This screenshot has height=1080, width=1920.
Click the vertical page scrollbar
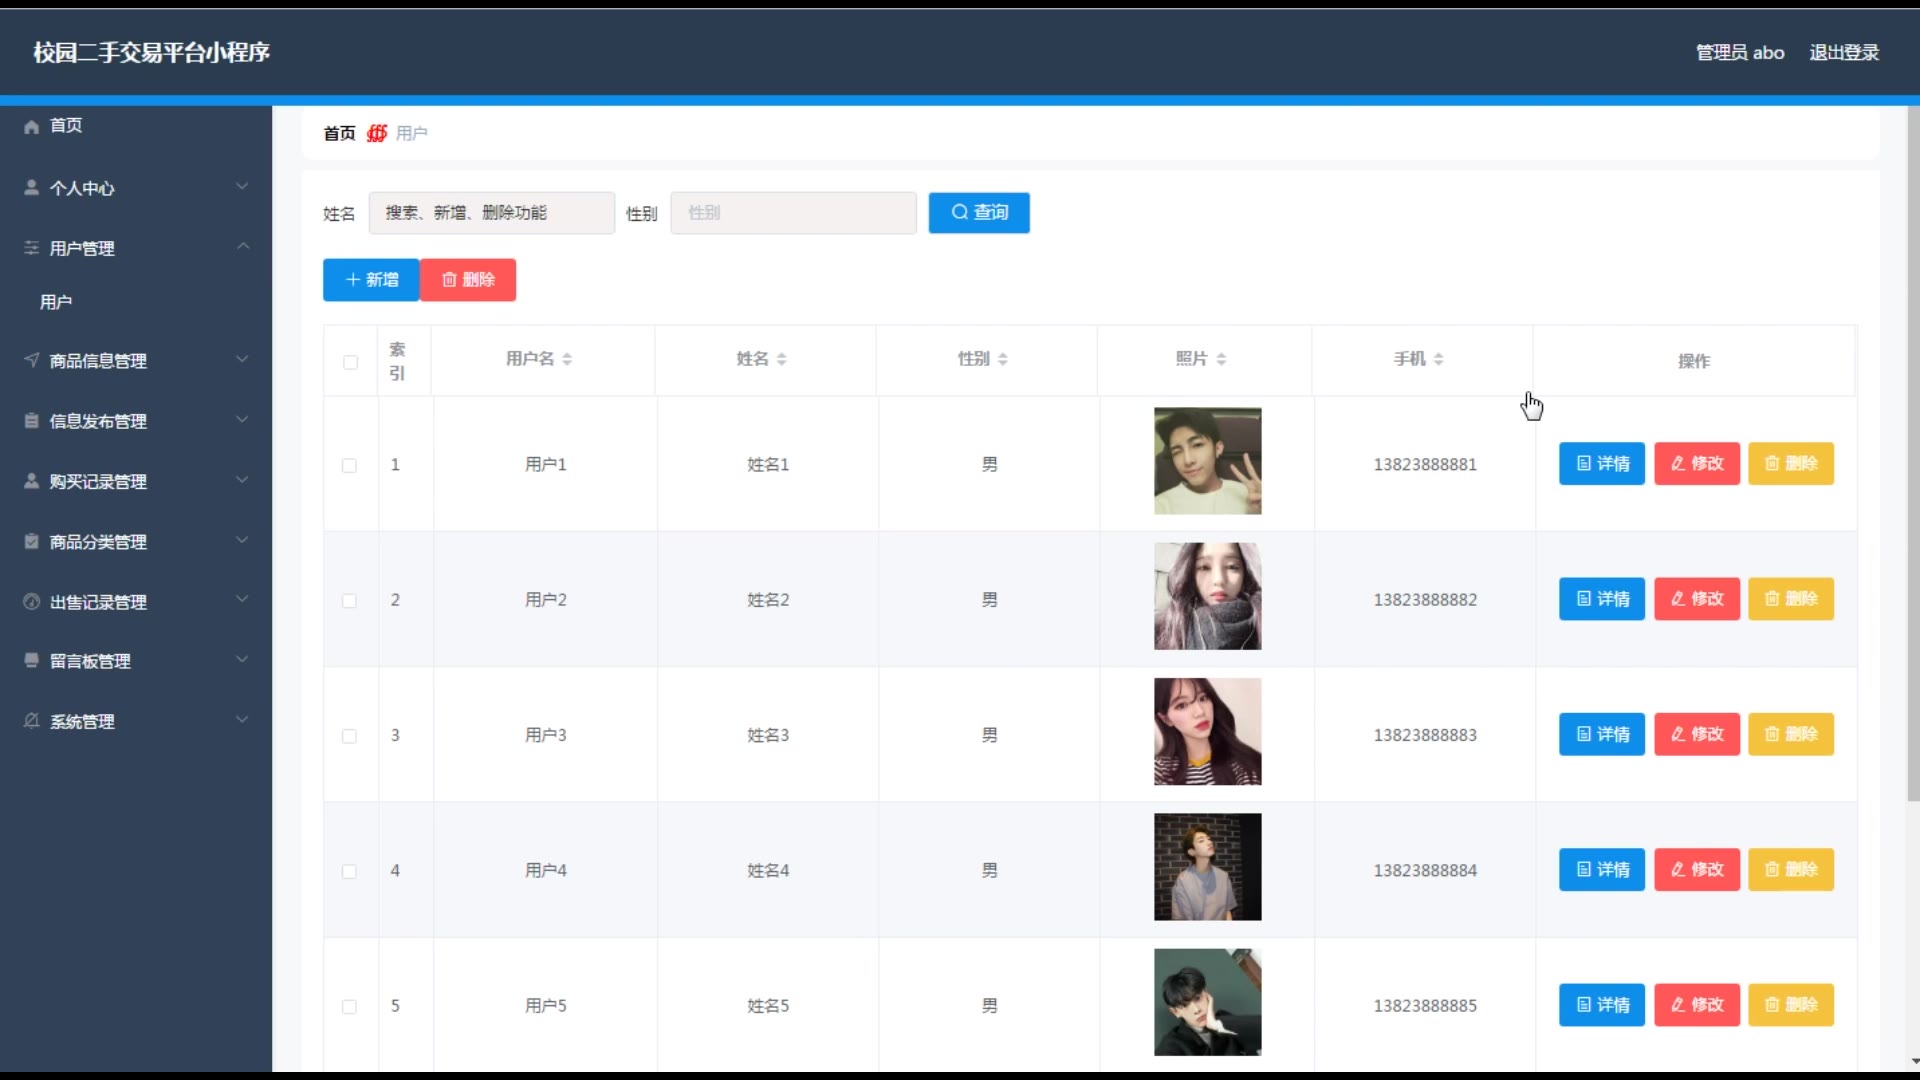click(1913, 455)
